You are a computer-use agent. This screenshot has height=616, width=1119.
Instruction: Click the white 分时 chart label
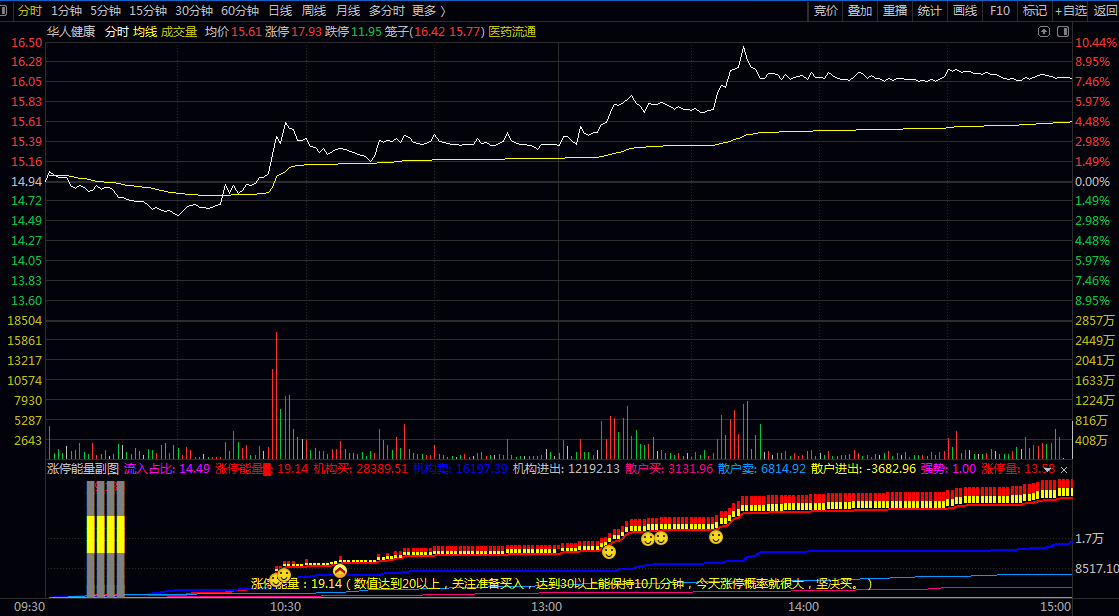[116, 31]
